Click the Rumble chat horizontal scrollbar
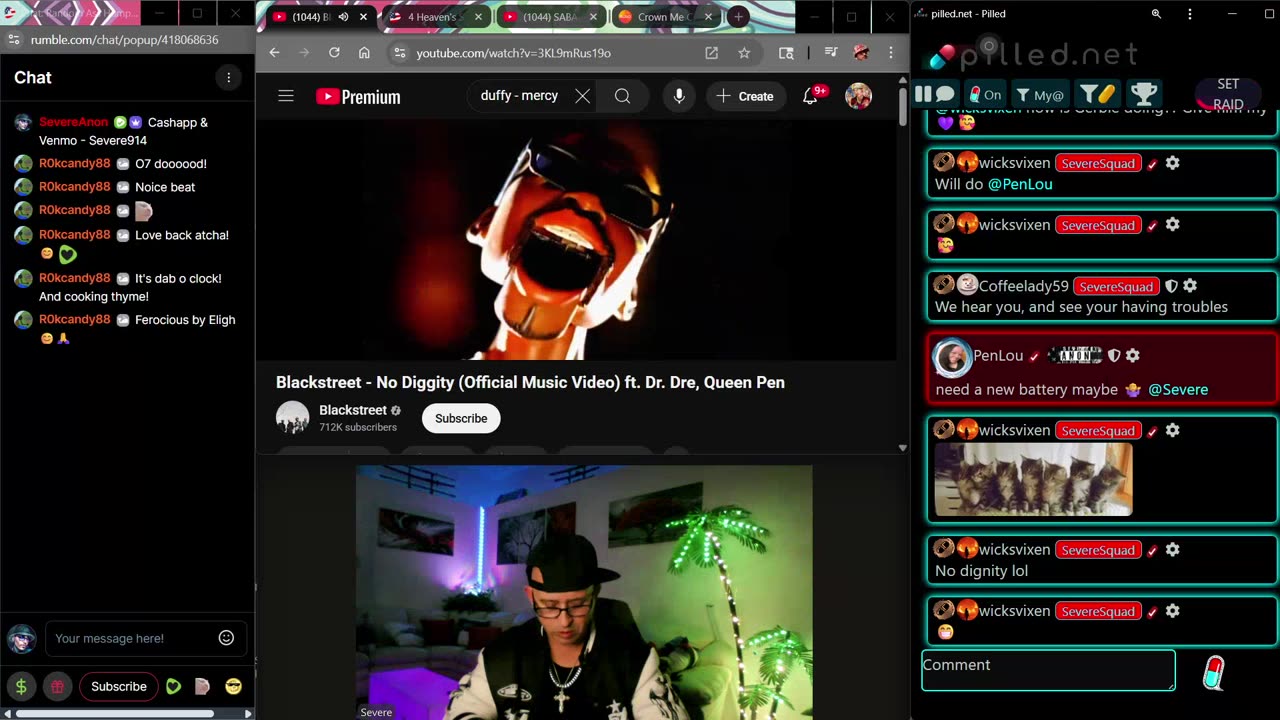The height and width of the screenshot is (720, 1280). pyautogui.click(x=115, y=713)
